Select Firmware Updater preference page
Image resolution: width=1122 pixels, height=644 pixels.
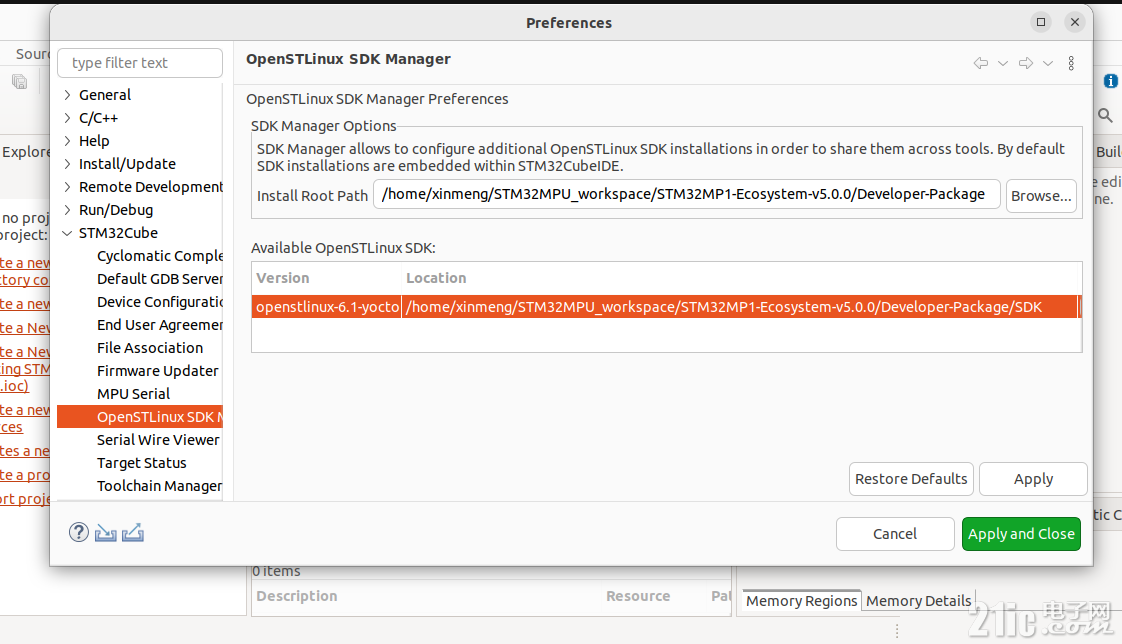point(157,371)
